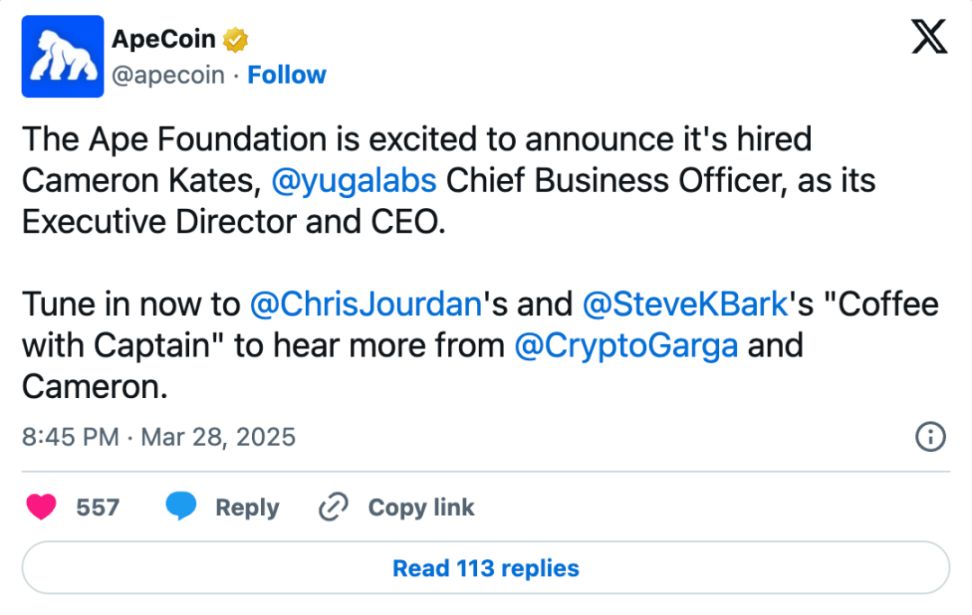Follow the ApeCoin account

(x=287, y=75)
